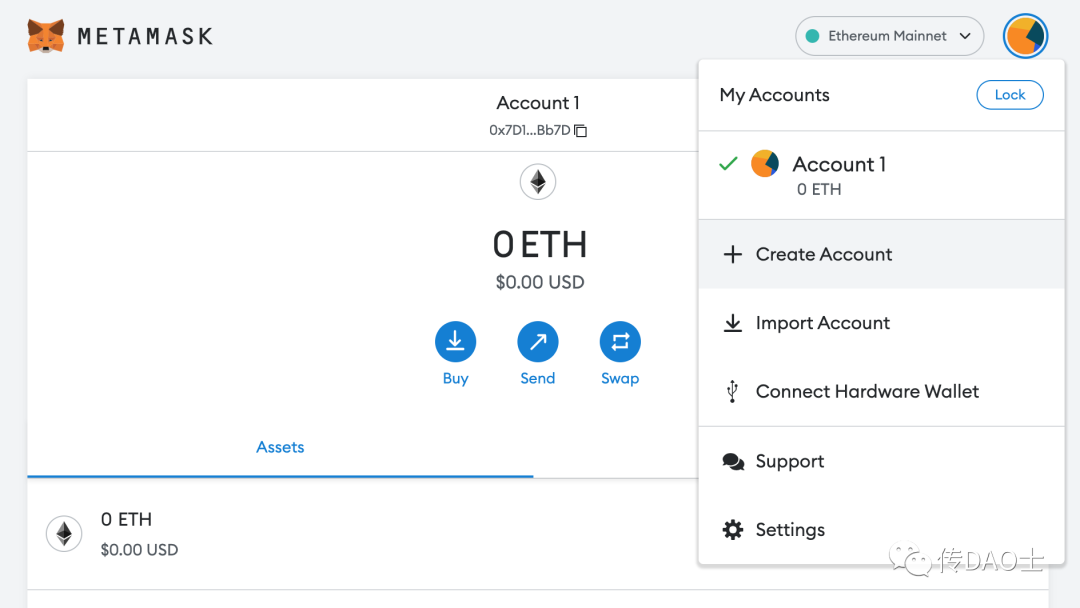Switch to the Assets tab
Screen dimensions: 1080x608
coord(280,447)
